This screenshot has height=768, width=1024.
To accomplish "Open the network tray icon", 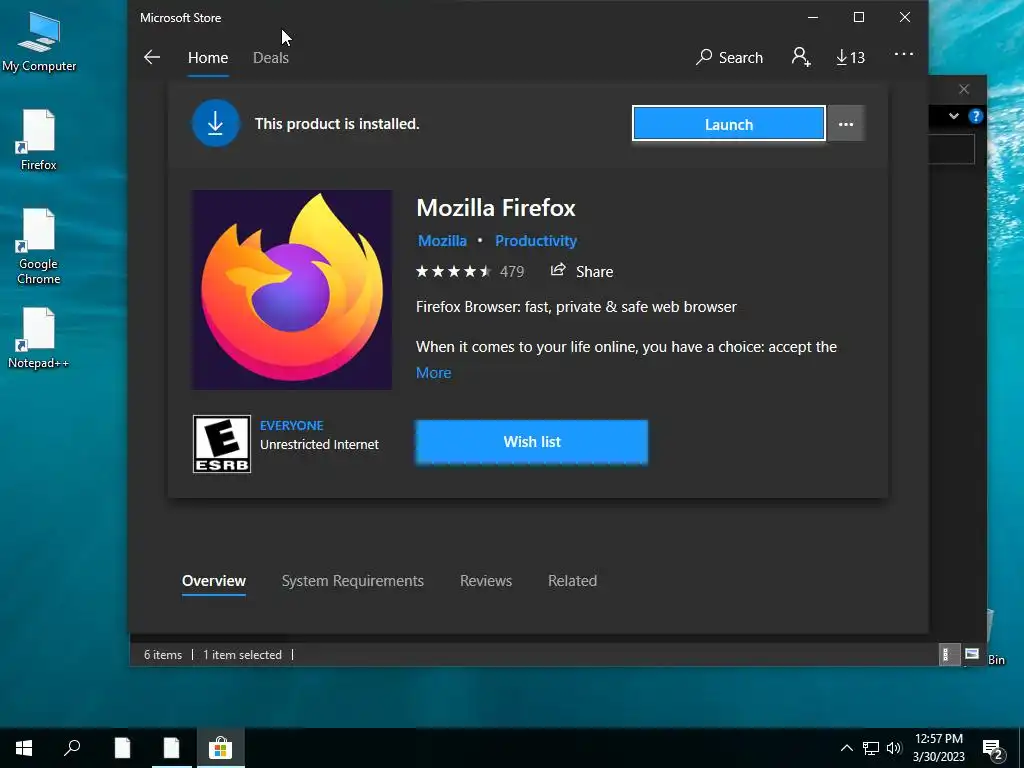I will [x=871, y=748].
